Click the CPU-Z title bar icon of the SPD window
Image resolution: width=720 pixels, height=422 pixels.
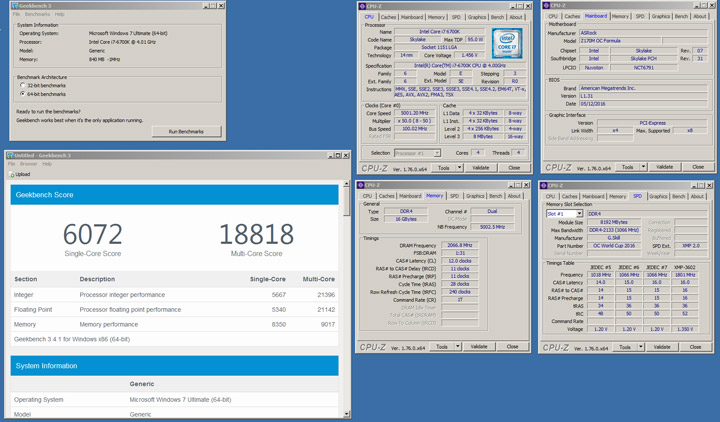pyautogui.click(x=545, y=186)
